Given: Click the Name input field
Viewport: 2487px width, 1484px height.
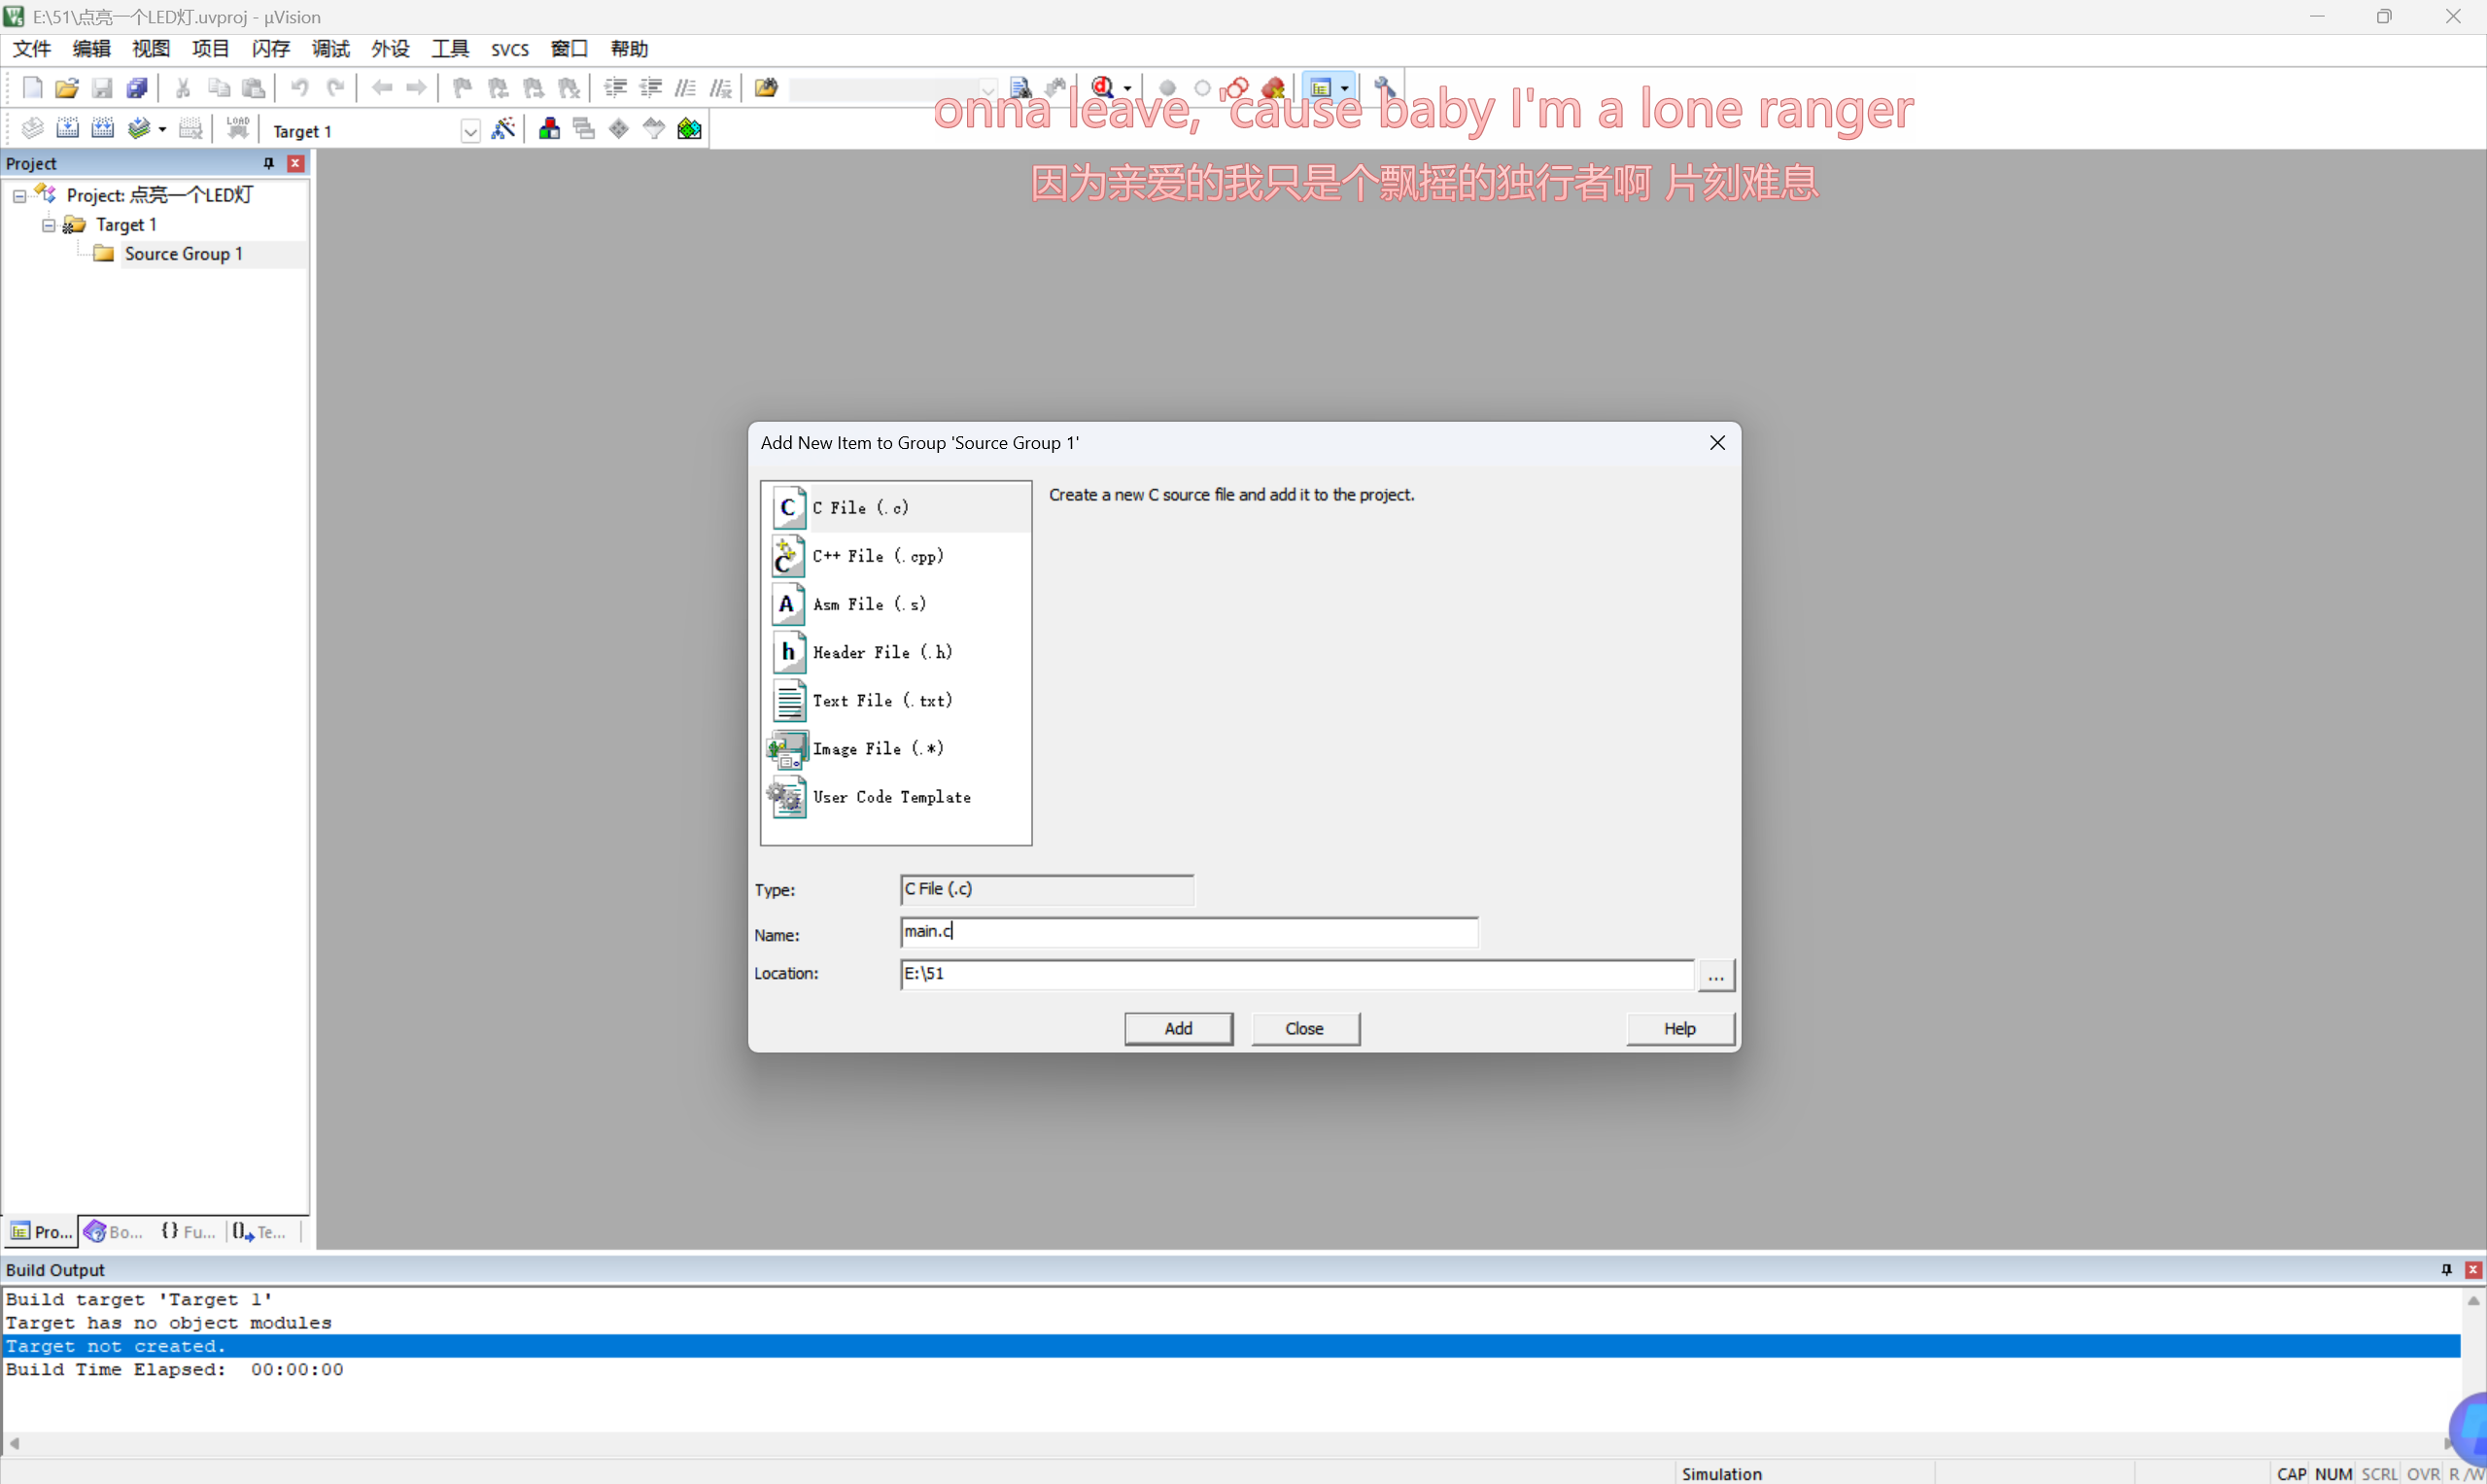Looking at the screenshot, I should click(1188, 932).
